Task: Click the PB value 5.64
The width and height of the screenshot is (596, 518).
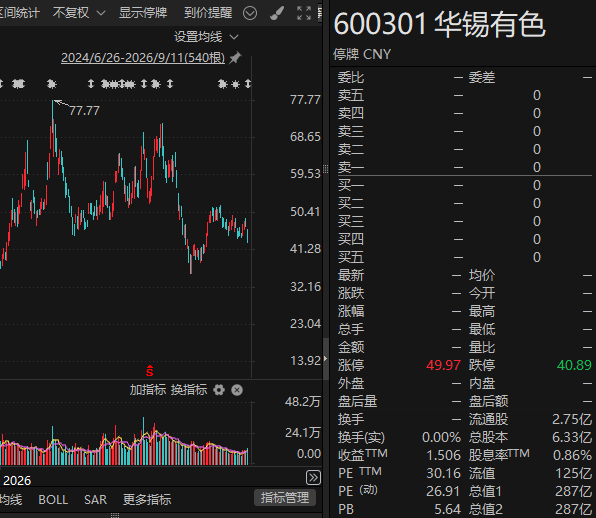Action: [447, 509]
